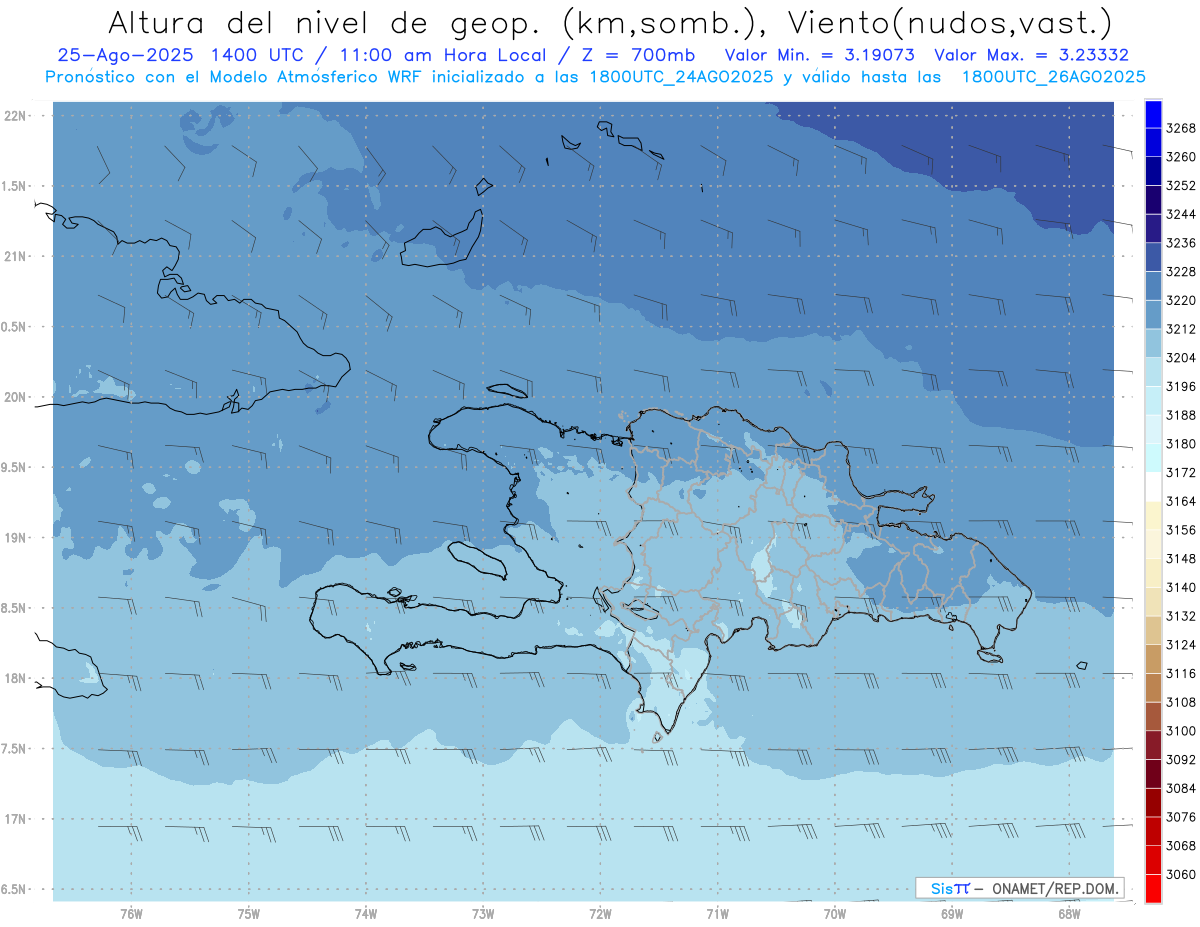Click the 'SisTT - ONAMET/REP.DOM.' credit box
The width and height of the screenshot is (1200, 927).
pyautogui.click(x=1020, y=888)
